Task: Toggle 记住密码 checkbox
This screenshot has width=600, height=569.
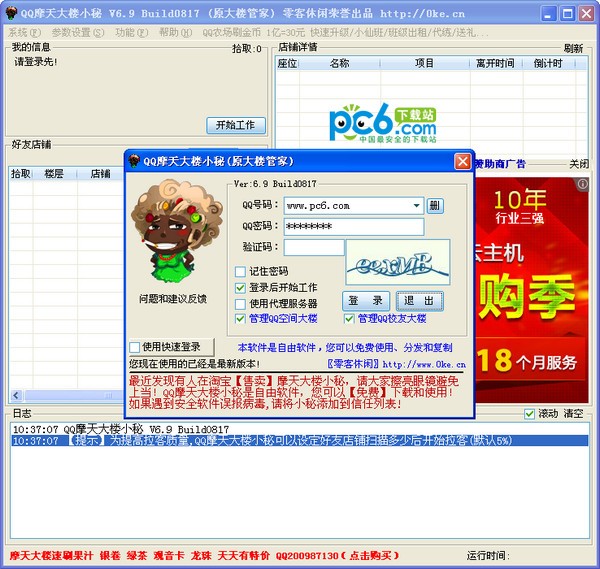Action: point(240,272)
